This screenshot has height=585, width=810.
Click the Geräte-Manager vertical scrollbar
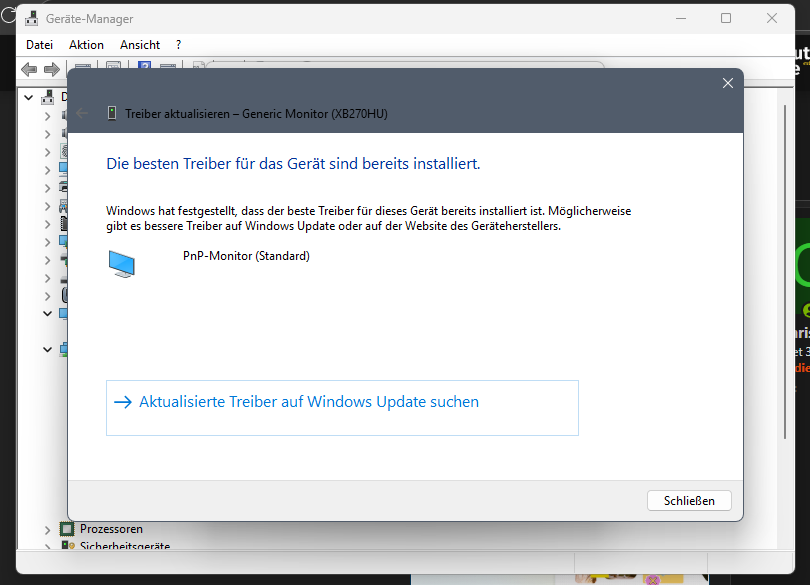(x=785, y=271)
